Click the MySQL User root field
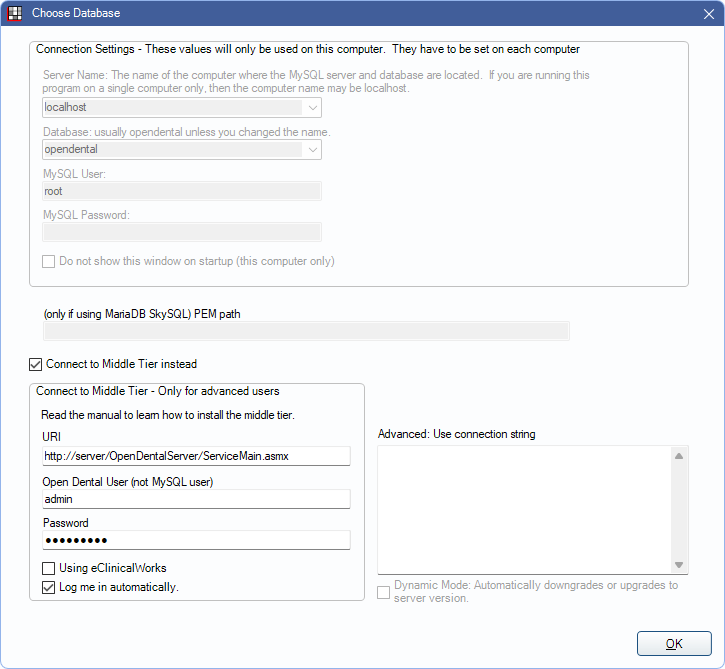 (182, 191)
